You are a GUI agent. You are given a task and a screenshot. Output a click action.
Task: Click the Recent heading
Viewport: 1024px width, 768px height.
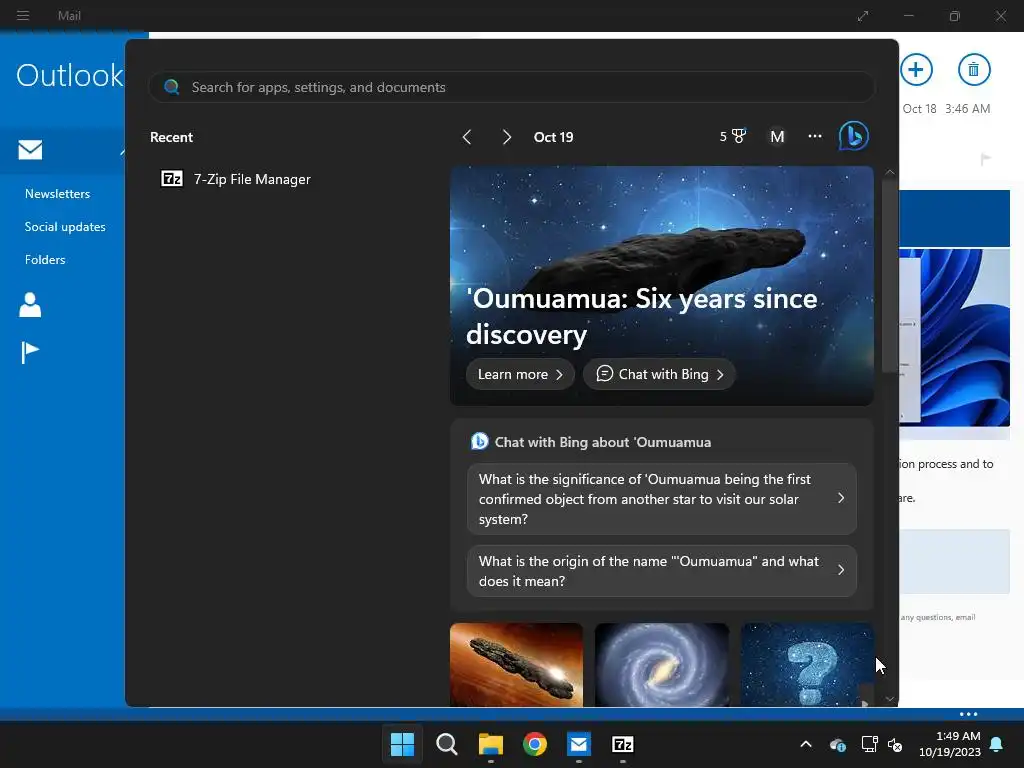(x=171, y=137)
